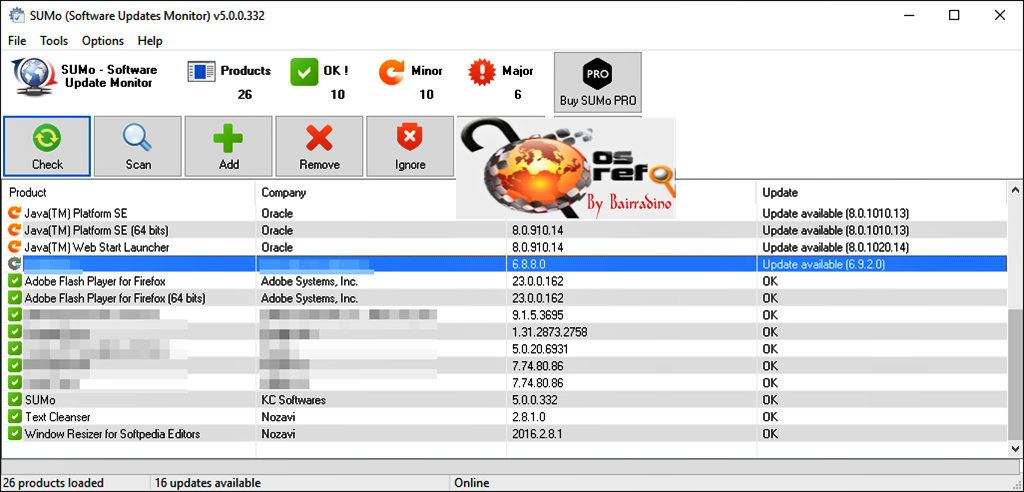Screen dimensions: 1024x492
Task: Start a Scan for installed software
Action: click(138, 146)
